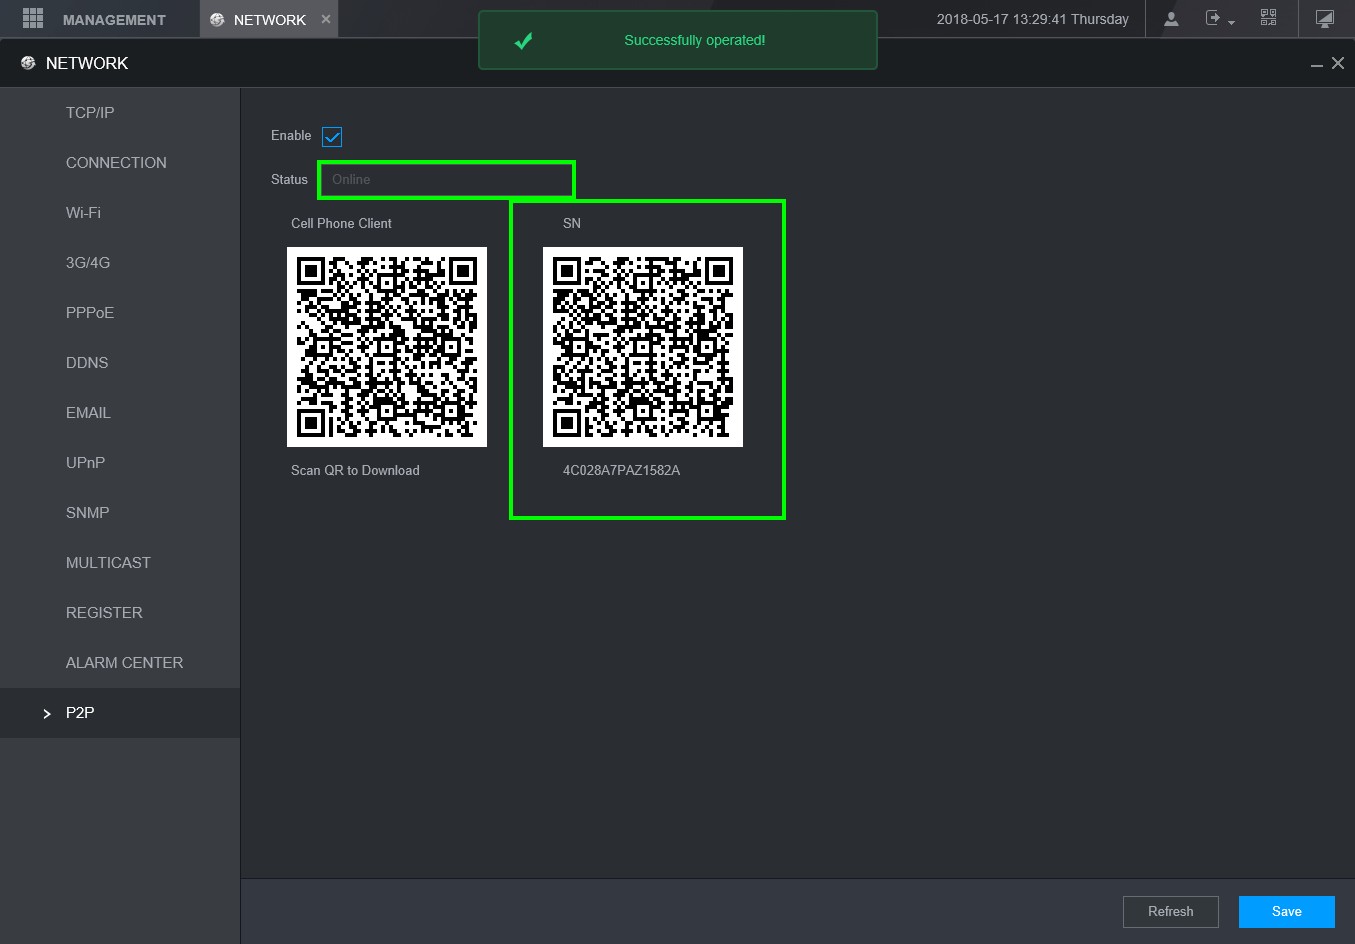Select ALARM CENTER in sidebar
Screen dimensions: 1355x944
click(x=124, y=663)
